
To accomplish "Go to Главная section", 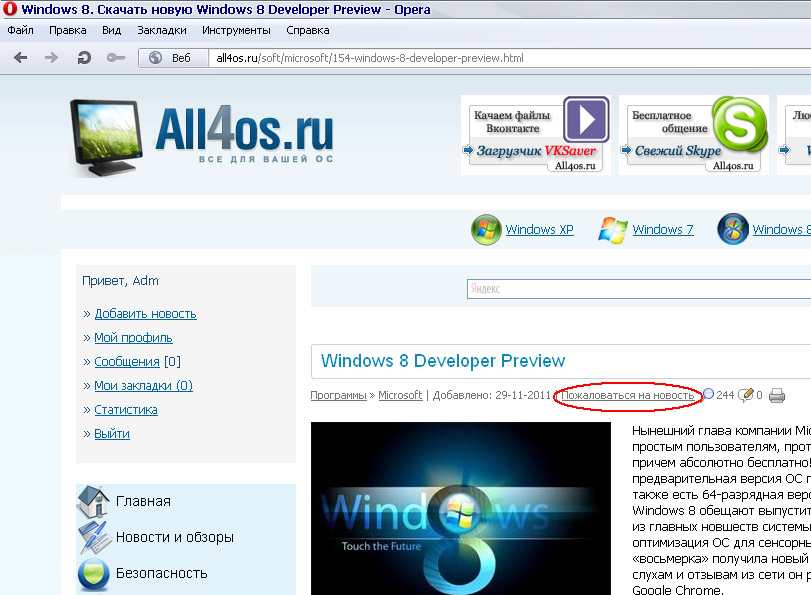I will point(143,501).
